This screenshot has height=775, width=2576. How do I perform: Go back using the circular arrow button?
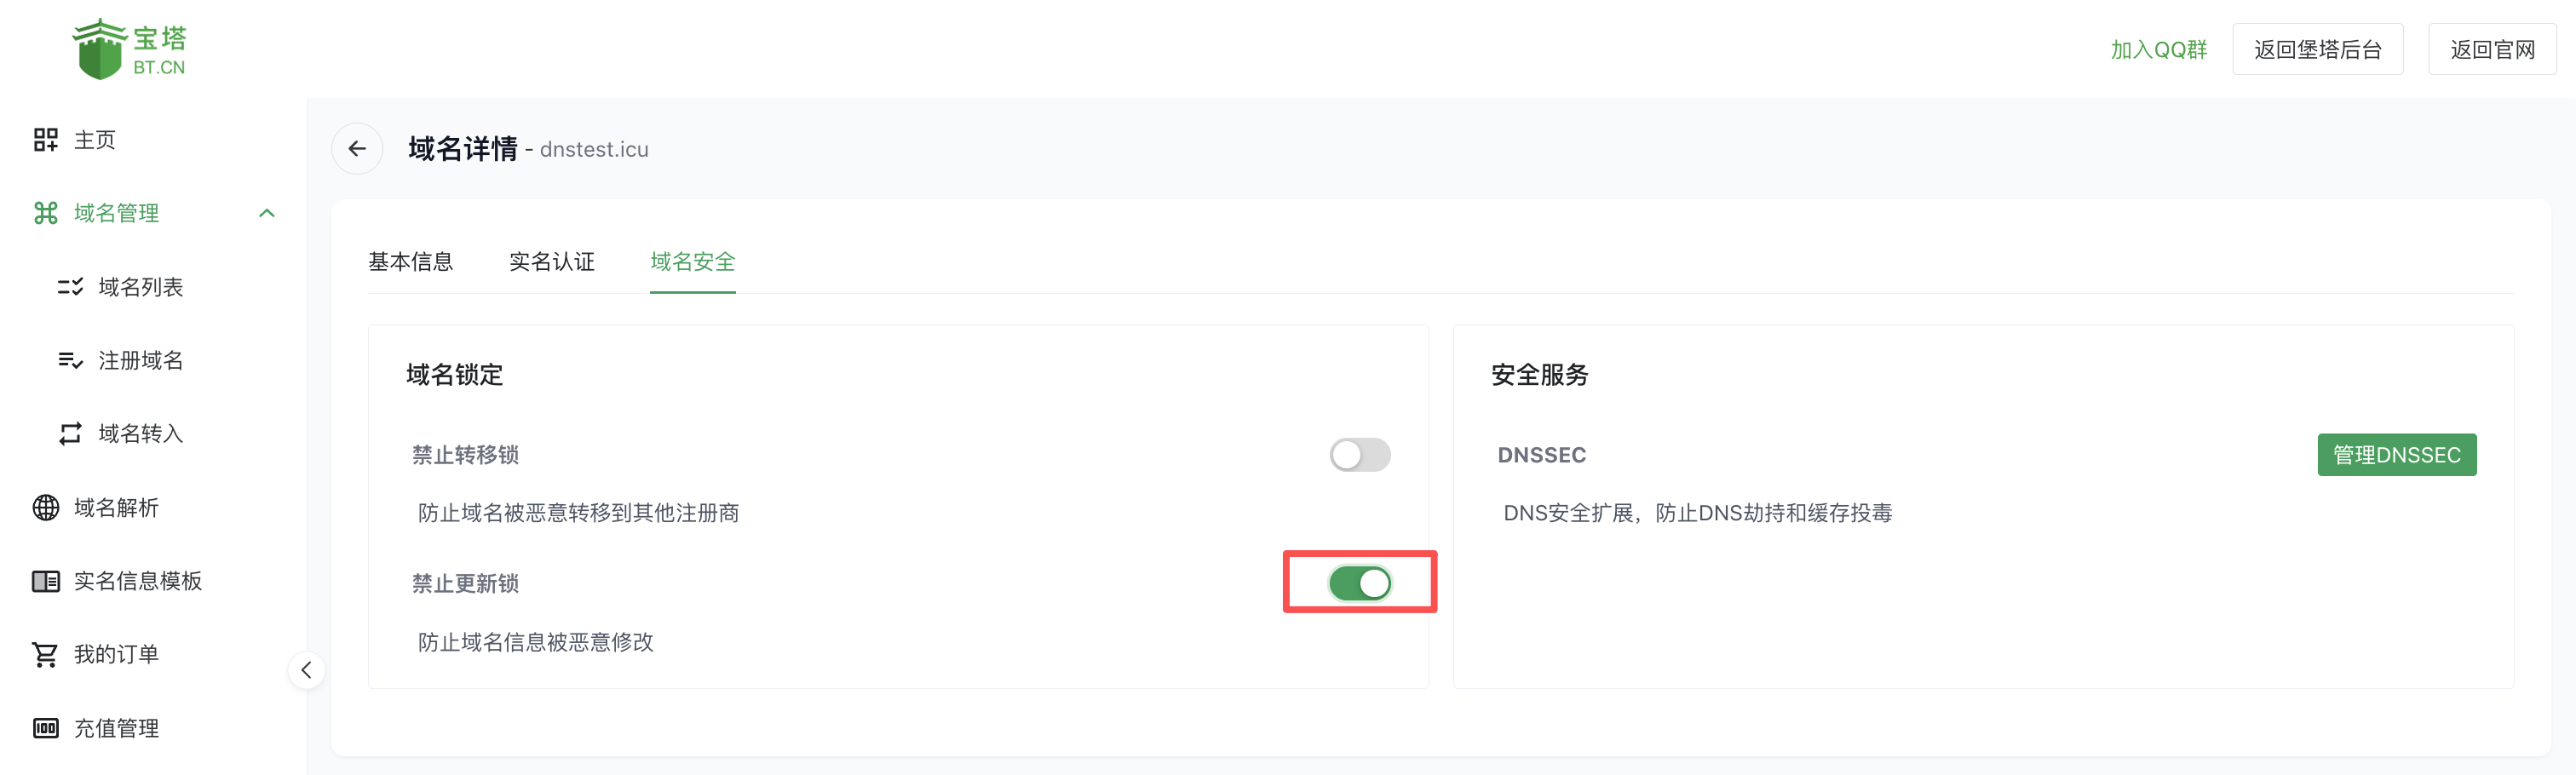click(357, 148)
